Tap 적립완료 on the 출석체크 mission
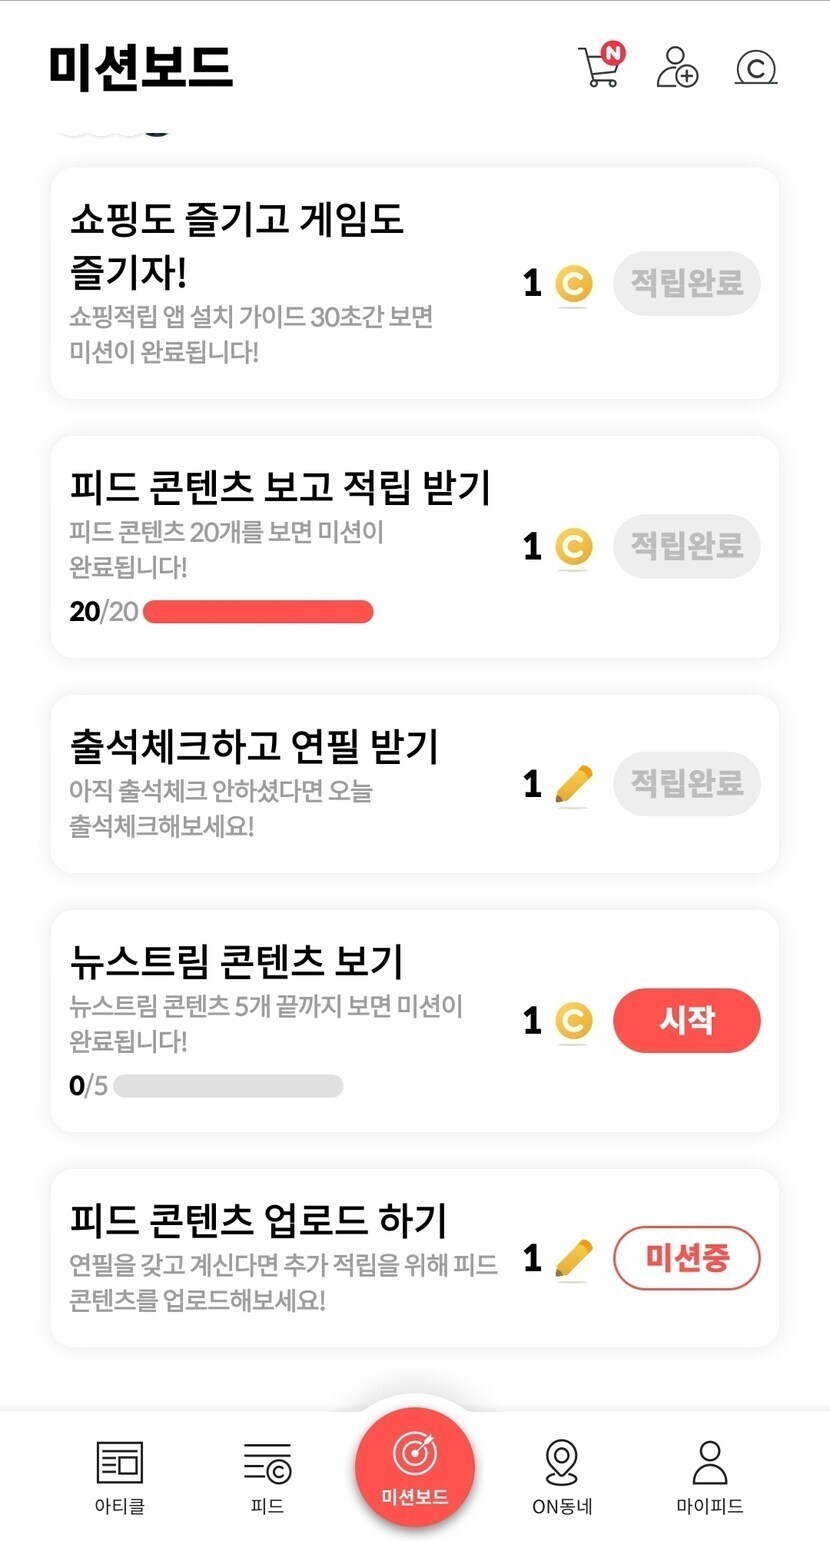Image resolution: width=830 pixels, height=1541 pixels. 687,783
